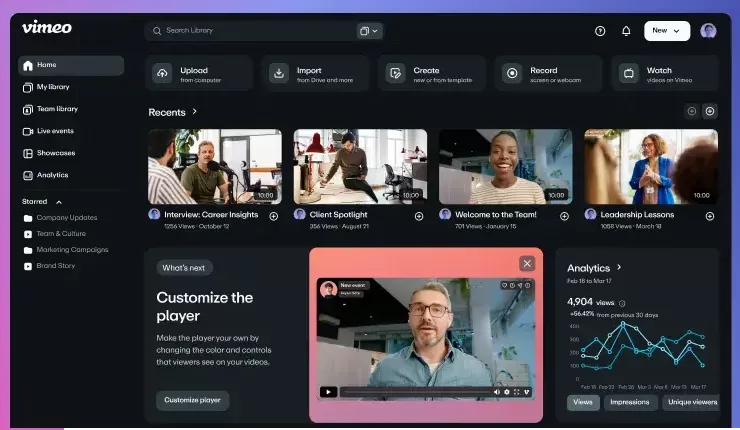
Task: Open the Welcome to the Team! thumbnail
Action: click(x=506, y=167)
